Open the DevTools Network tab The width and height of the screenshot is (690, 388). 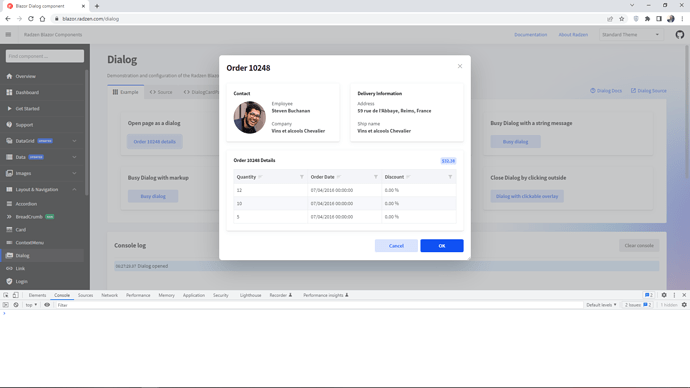pyautogui.click(x=110, y=295)
